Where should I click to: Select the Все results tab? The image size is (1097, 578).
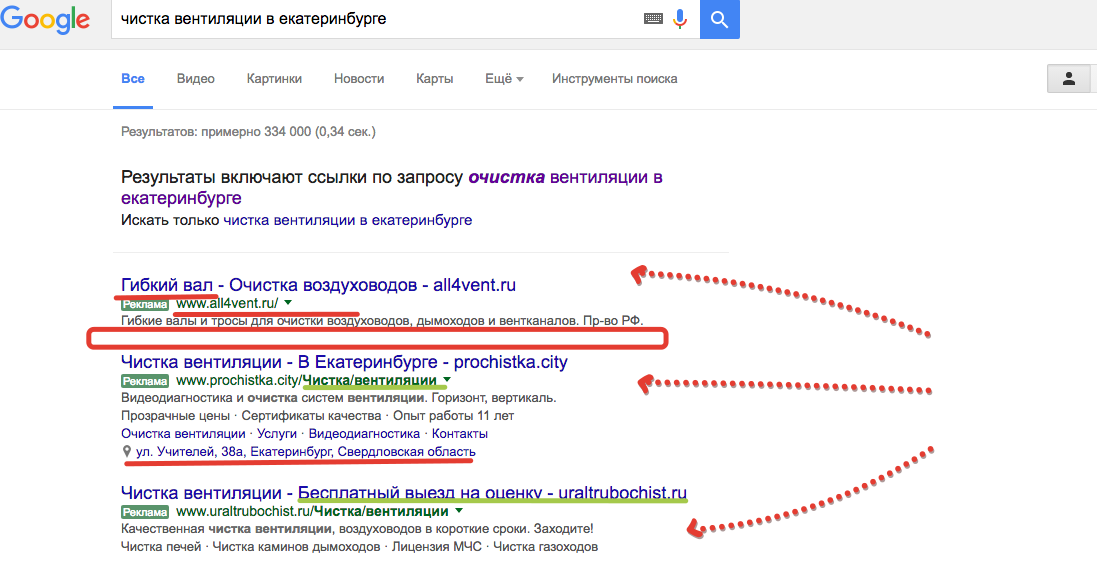133,78
